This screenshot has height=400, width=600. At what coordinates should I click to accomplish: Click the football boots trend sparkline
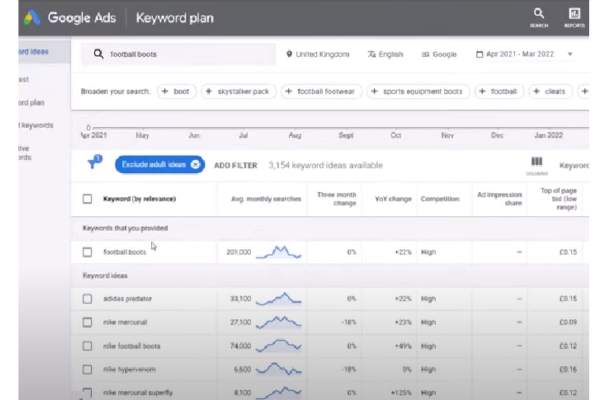pos(279,252)
